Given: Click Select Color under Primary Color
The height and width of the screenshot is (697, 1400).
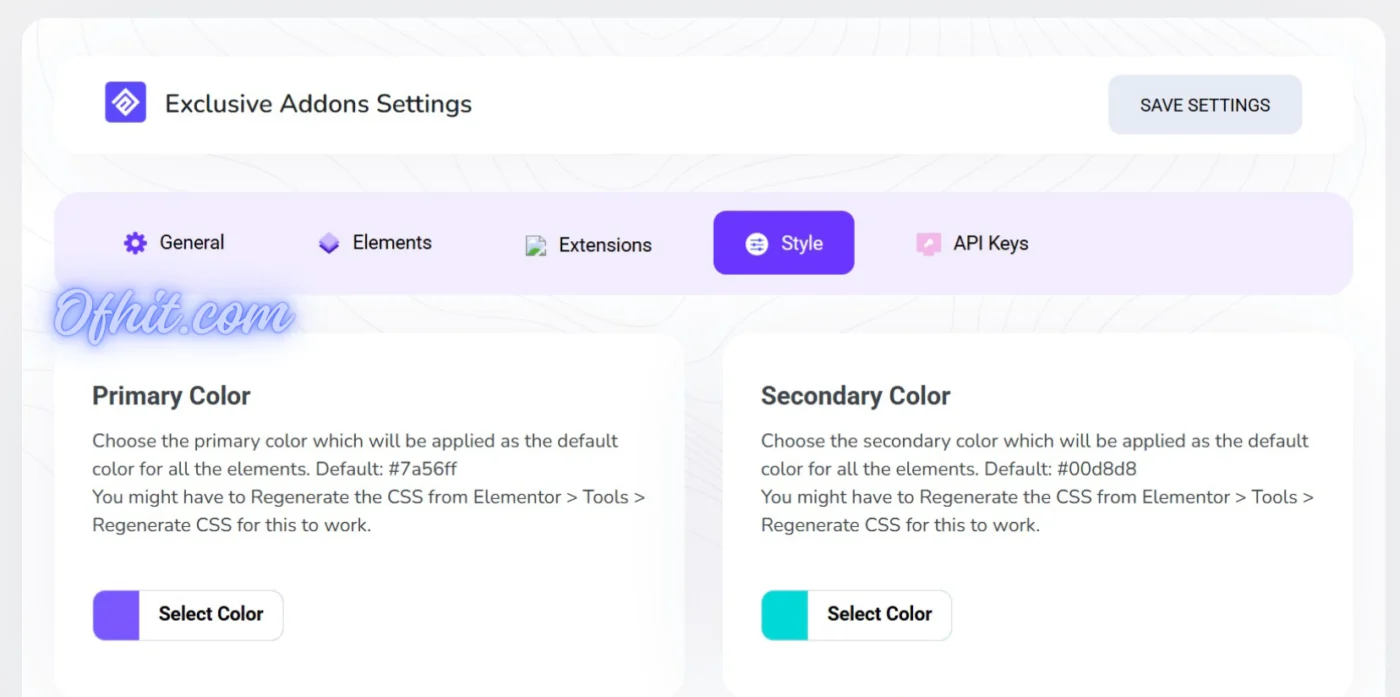Looking at the screenshot, I should pyautogui.click(x=211, y=614).
